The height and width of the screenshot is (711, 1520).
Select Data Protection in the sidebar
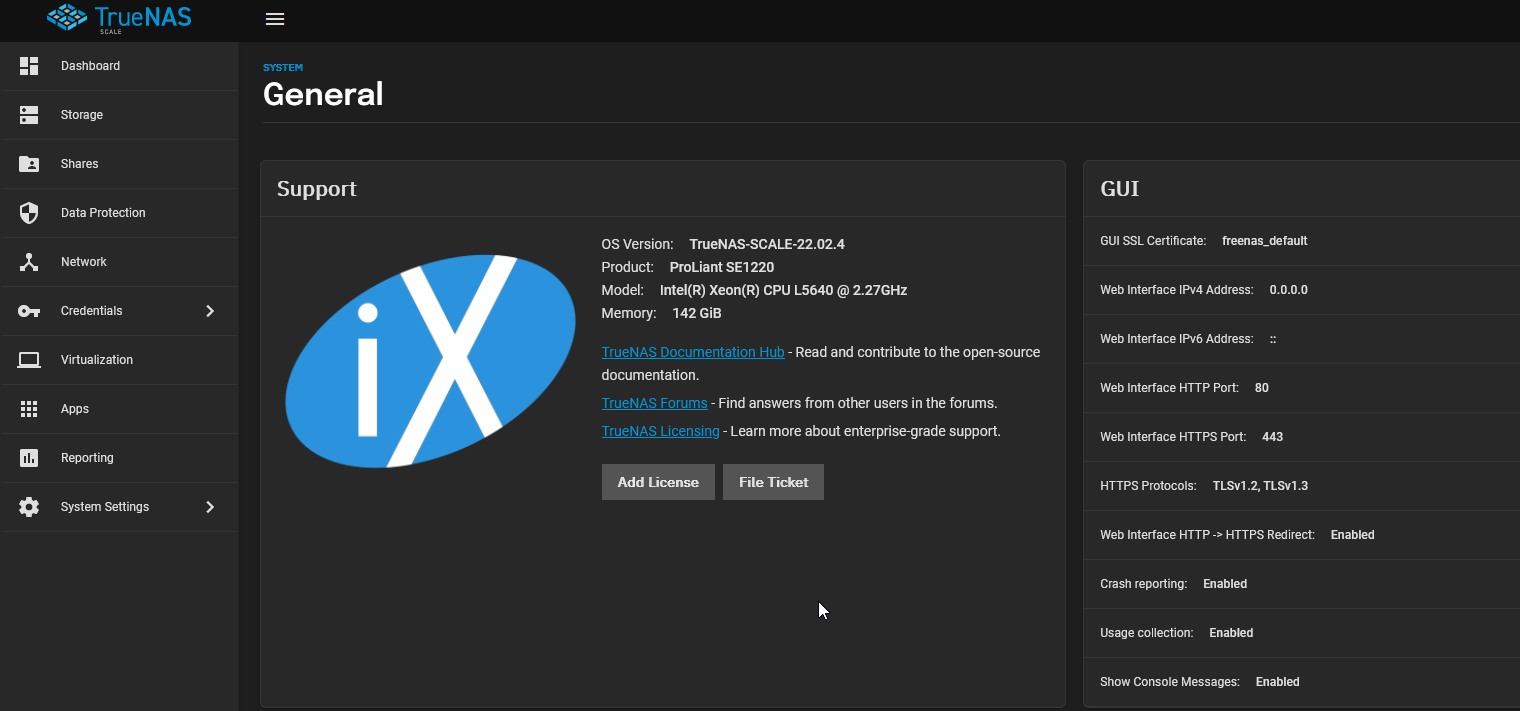pyautogui.click(x=119, y=213)
